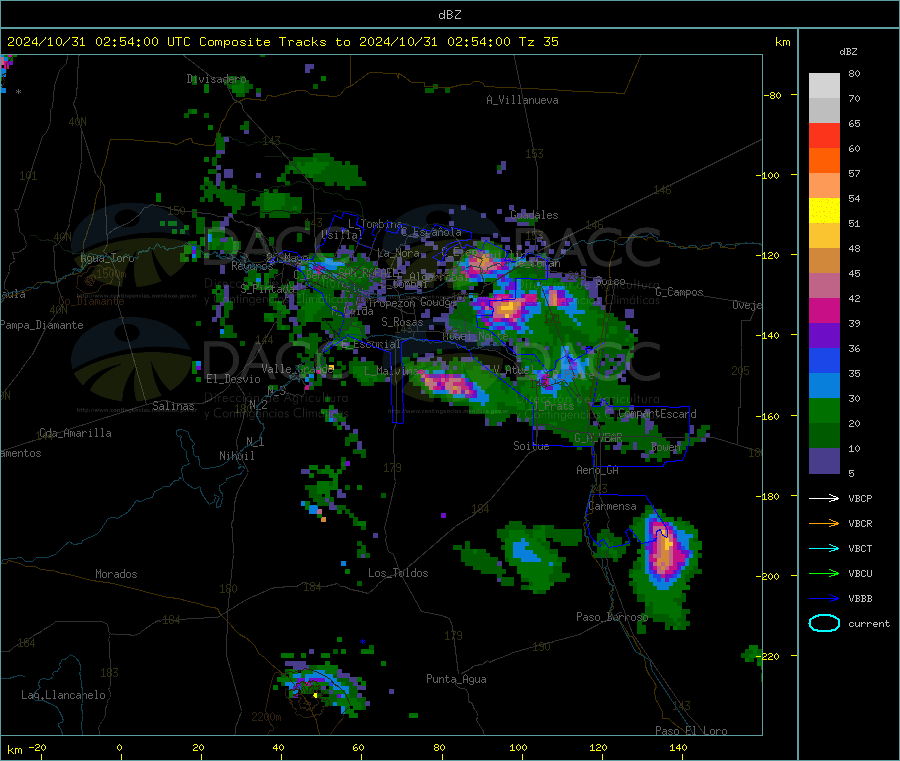Select the light gray 70–80 dBZ swatch

click(x=824, y=86)
